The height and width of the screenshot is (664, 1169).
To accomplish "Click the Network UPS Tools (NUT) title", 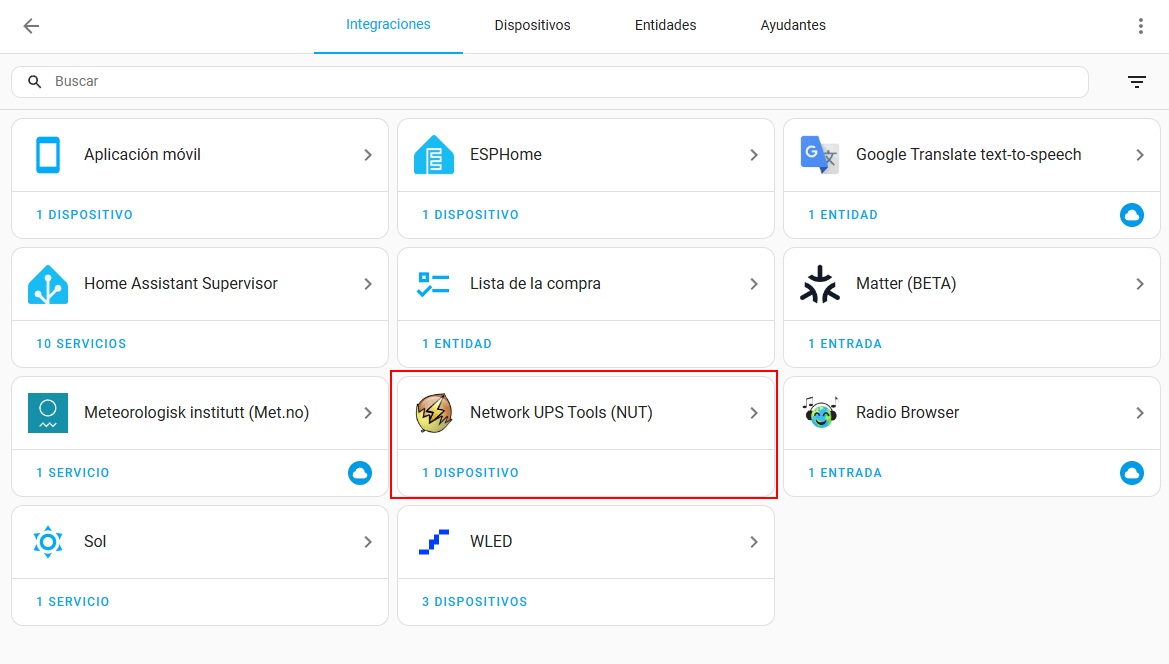I will tap(561, 413).
